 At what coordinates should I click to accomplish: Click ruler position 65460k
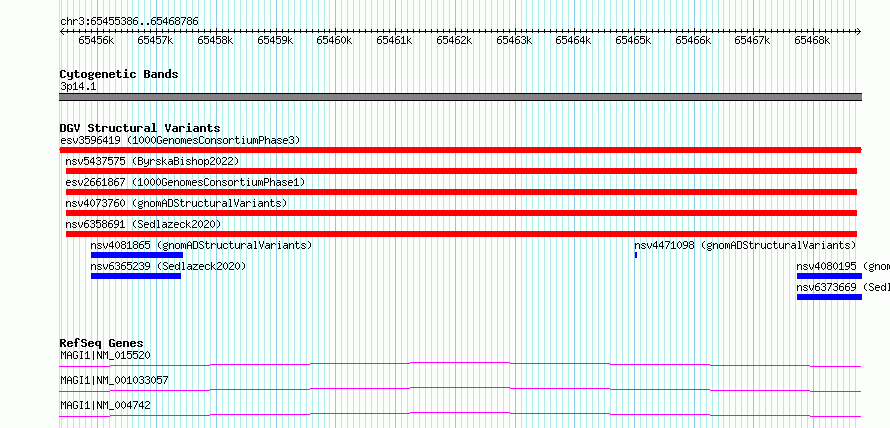pyautogui.click(x=335, y=40)
